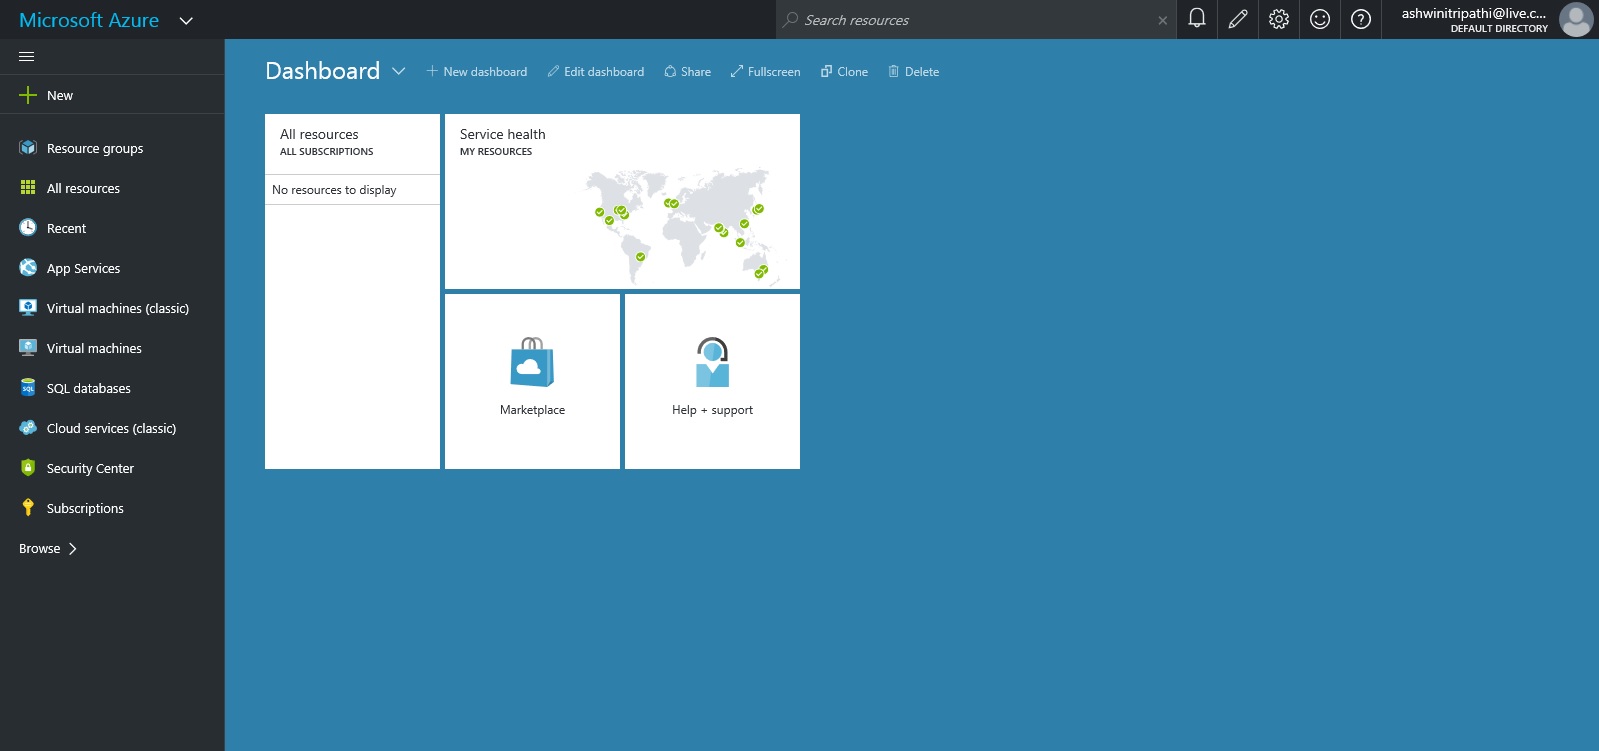Open the Virtual machines sidebar label
The width and height of the screenshot is (1599, 751).
pyautogui.click(x=94, y=348)
